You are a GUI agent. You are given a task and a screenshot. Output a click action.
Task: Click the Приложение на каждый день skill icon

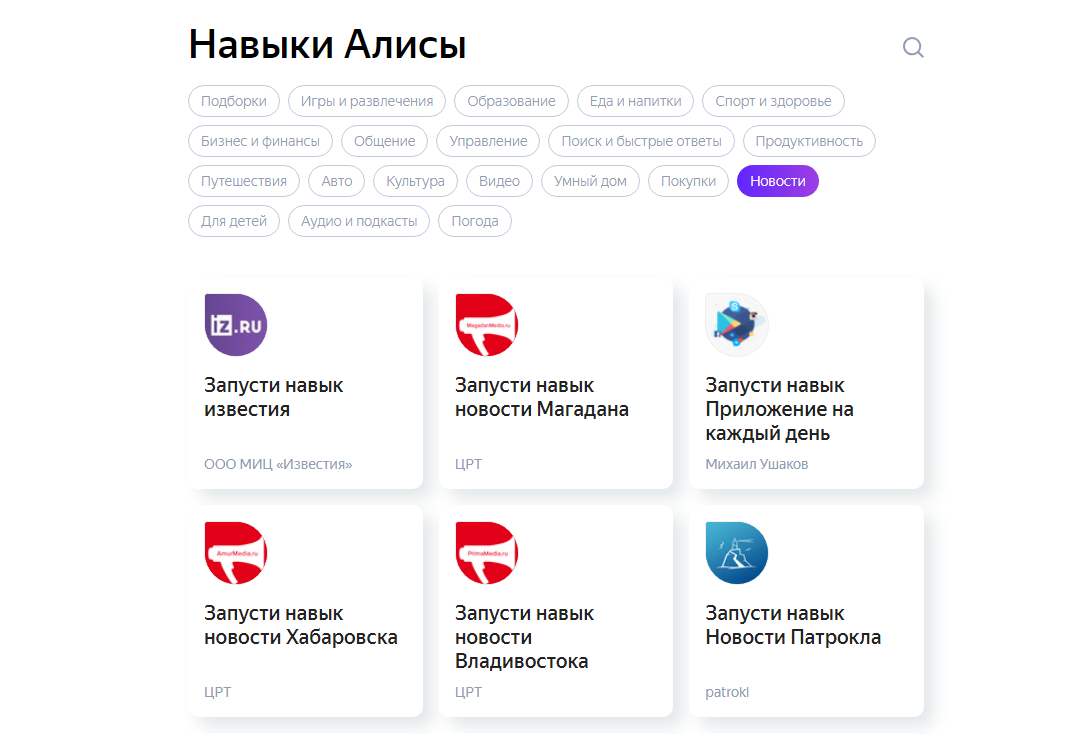pos(737,324)
